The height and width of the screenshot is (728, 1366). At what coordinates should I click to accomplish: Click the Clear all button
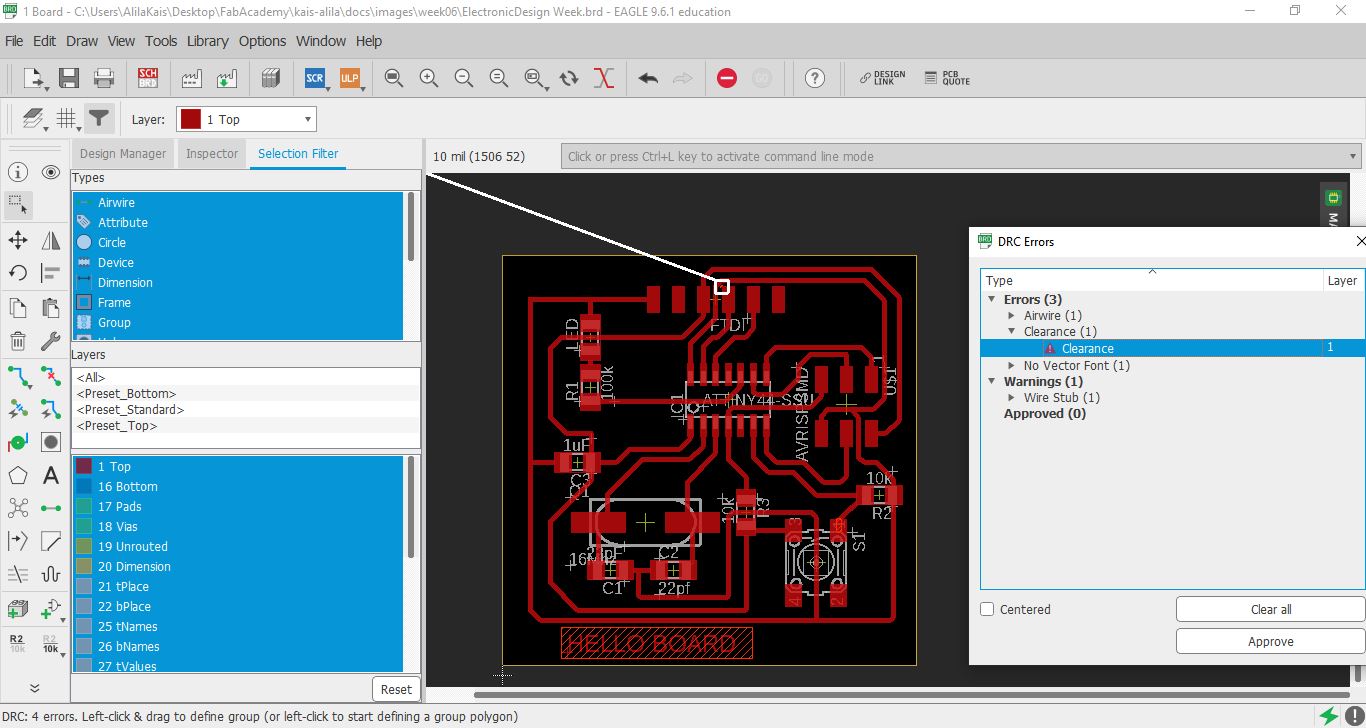1270,609
